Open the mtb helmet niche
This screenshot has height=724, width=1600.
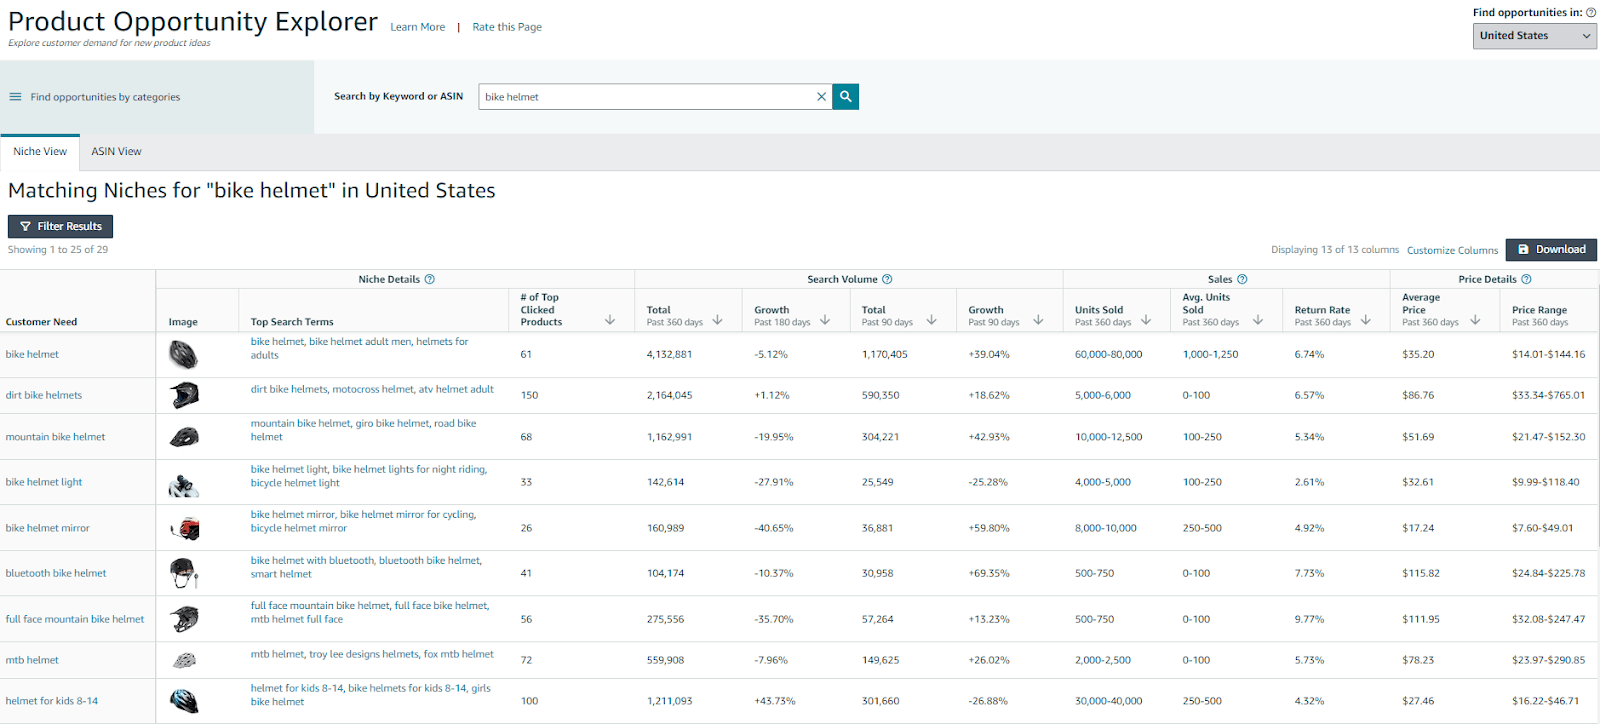pyautogui.click(x=32, y=660)
